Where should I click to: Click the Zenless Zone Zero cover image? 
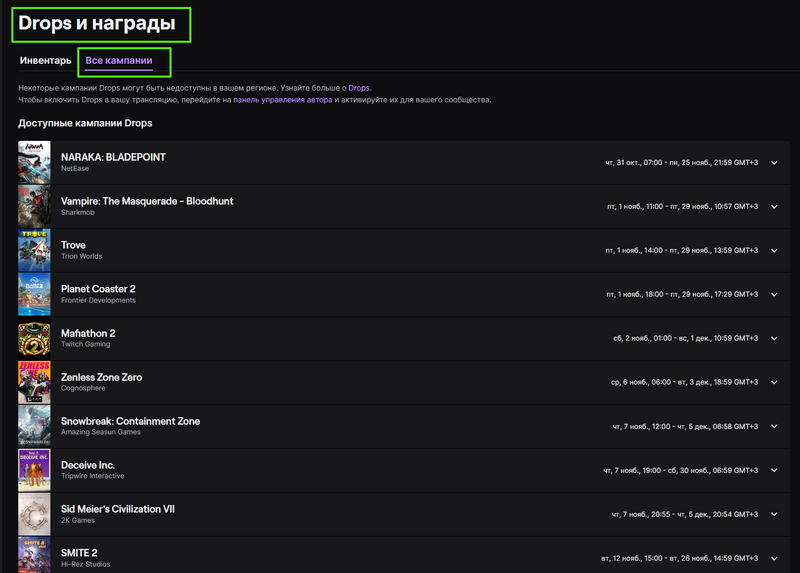click(34, 382)
